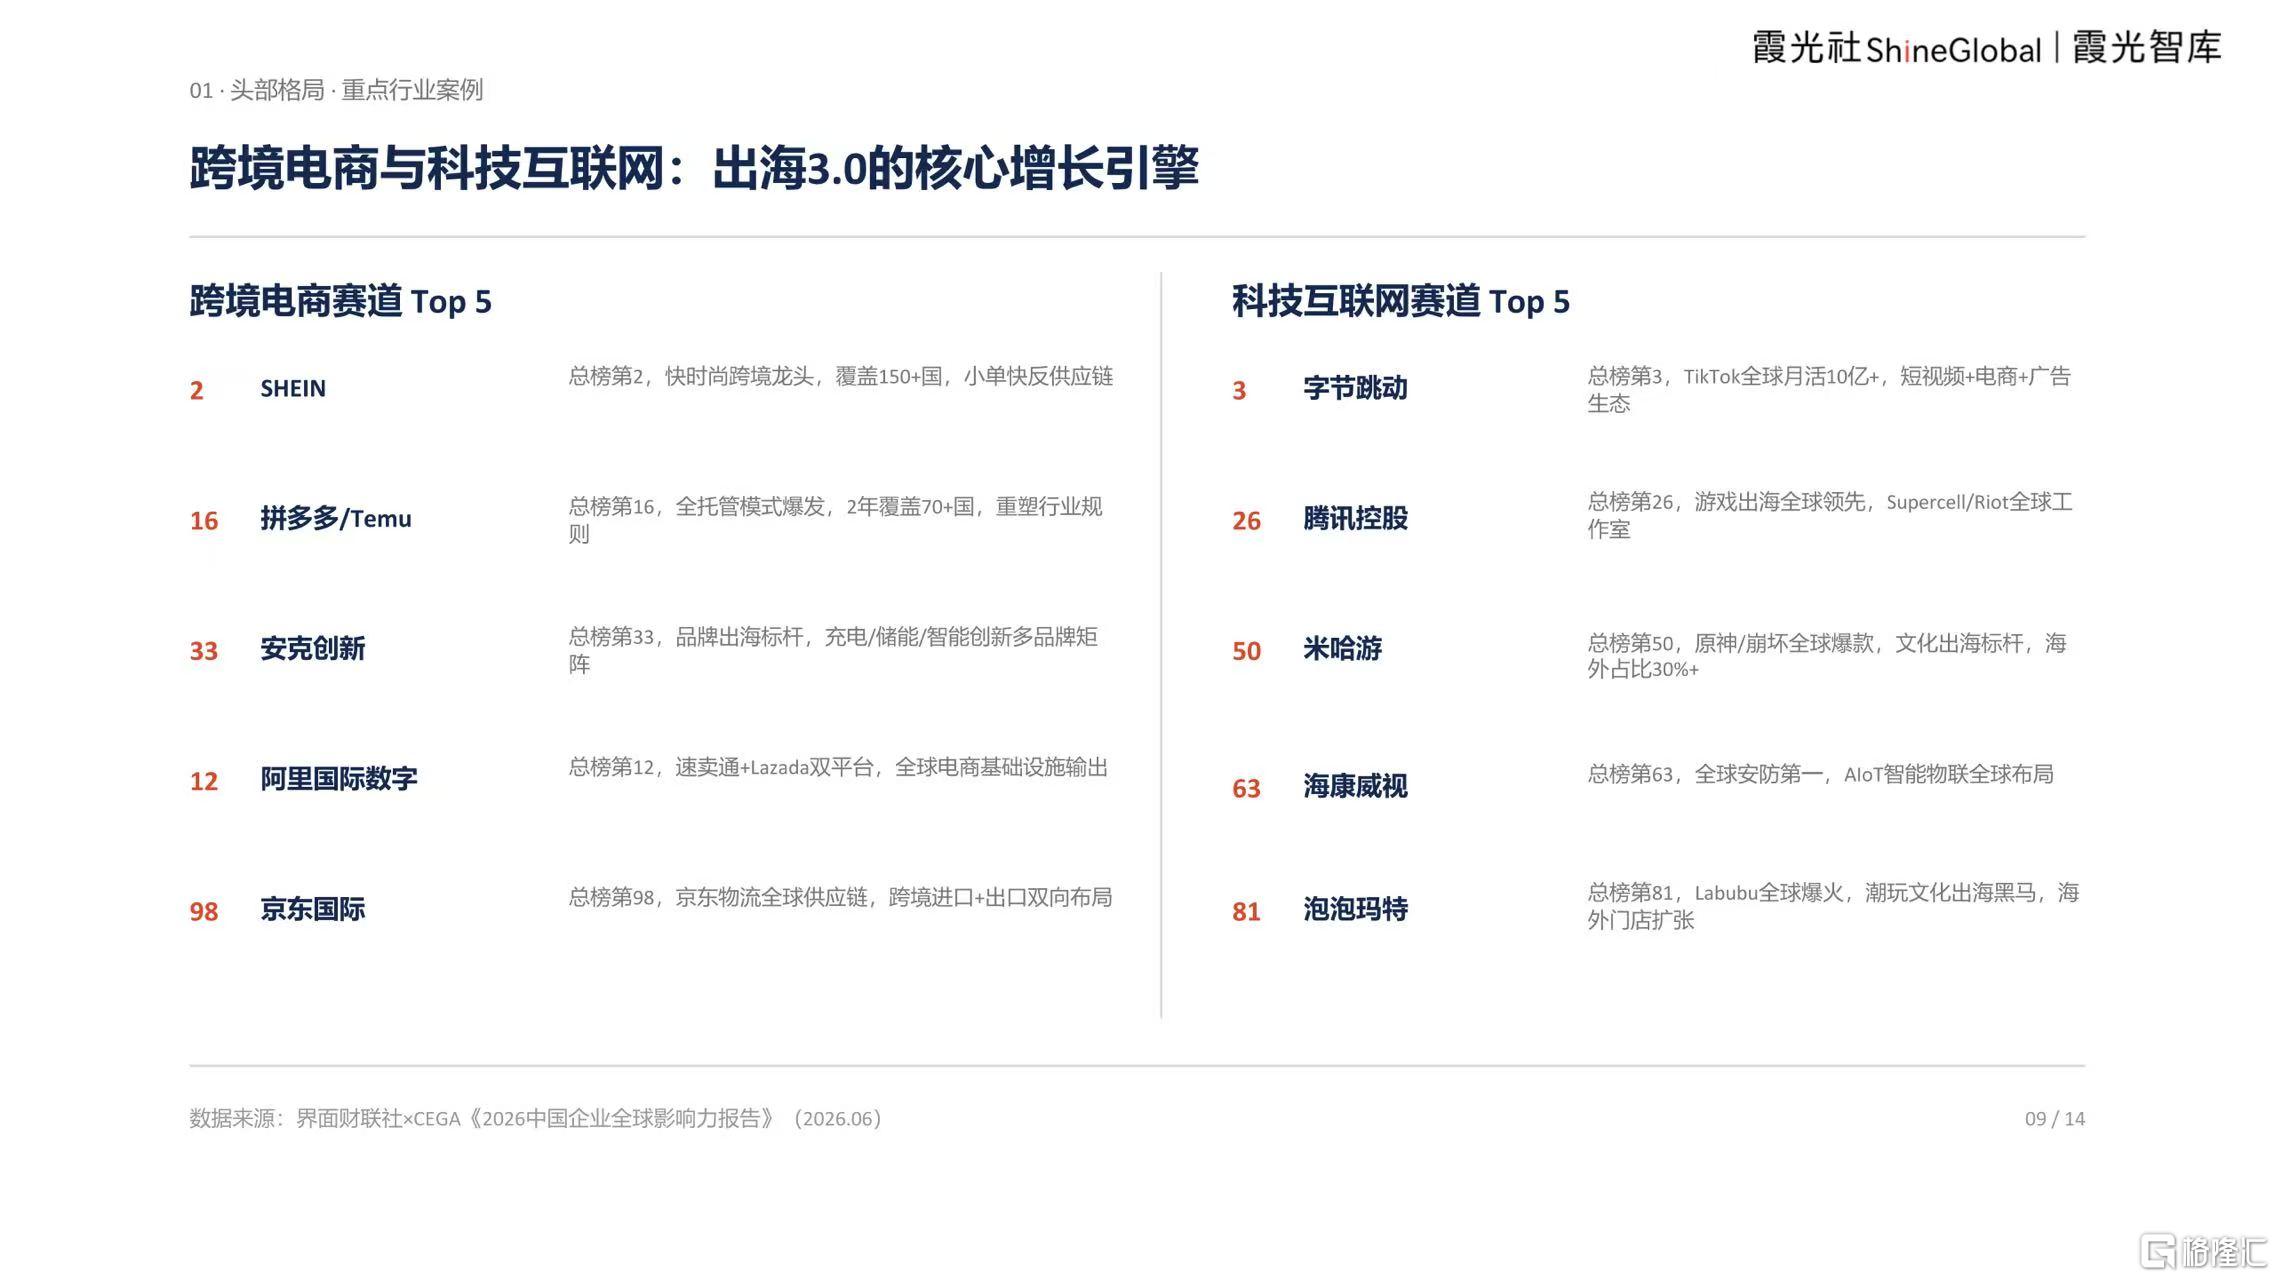Select the company name 腾讯控股
The height and width of the screenshot is (1279, 2275).
[x=1355, y=518]
